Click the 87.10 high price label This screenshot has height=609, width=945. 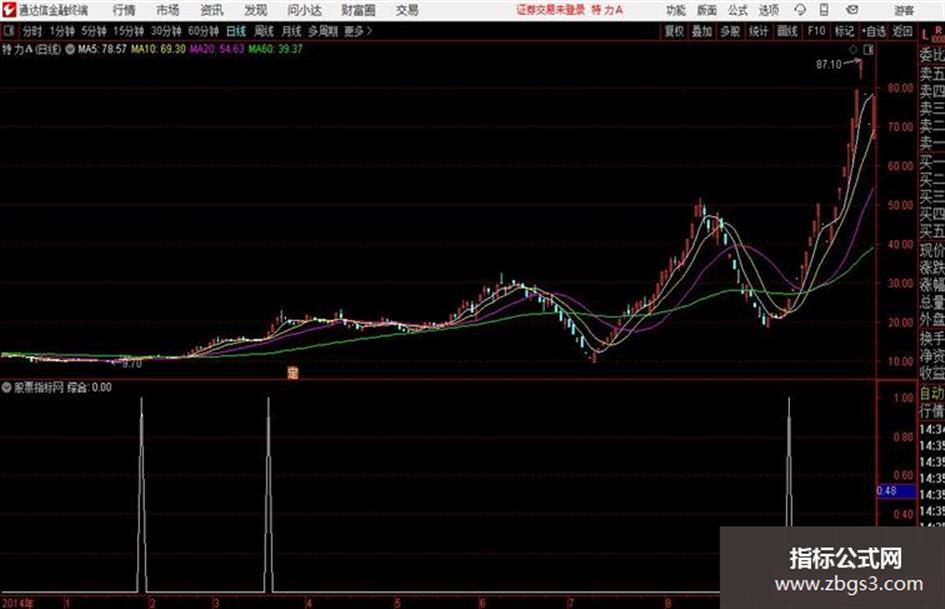[829, 65]
